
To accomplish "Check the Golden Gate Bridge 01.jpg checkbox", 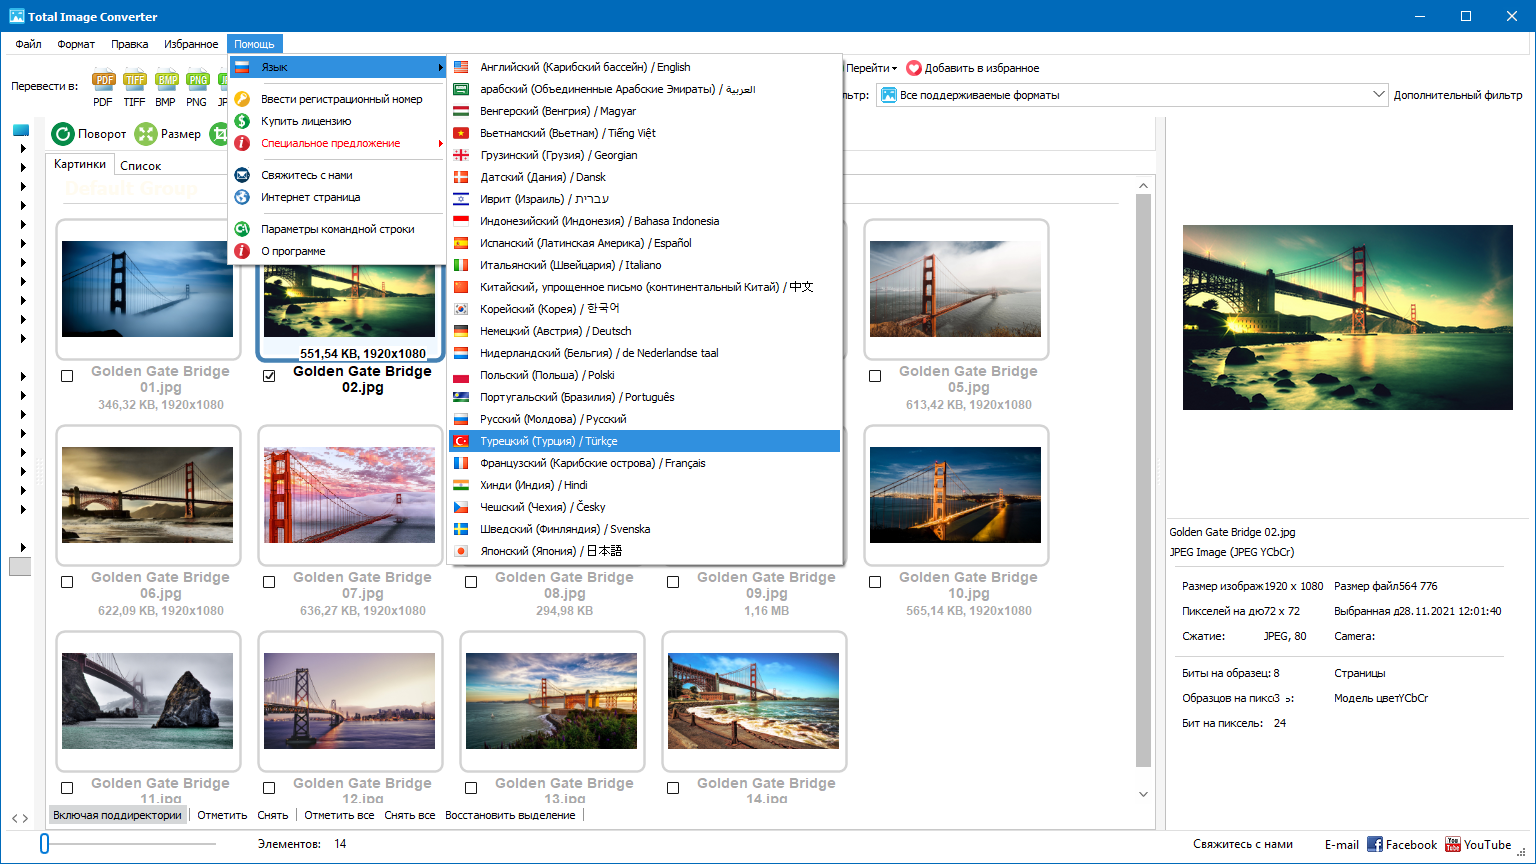I will [x=67, y=376].
